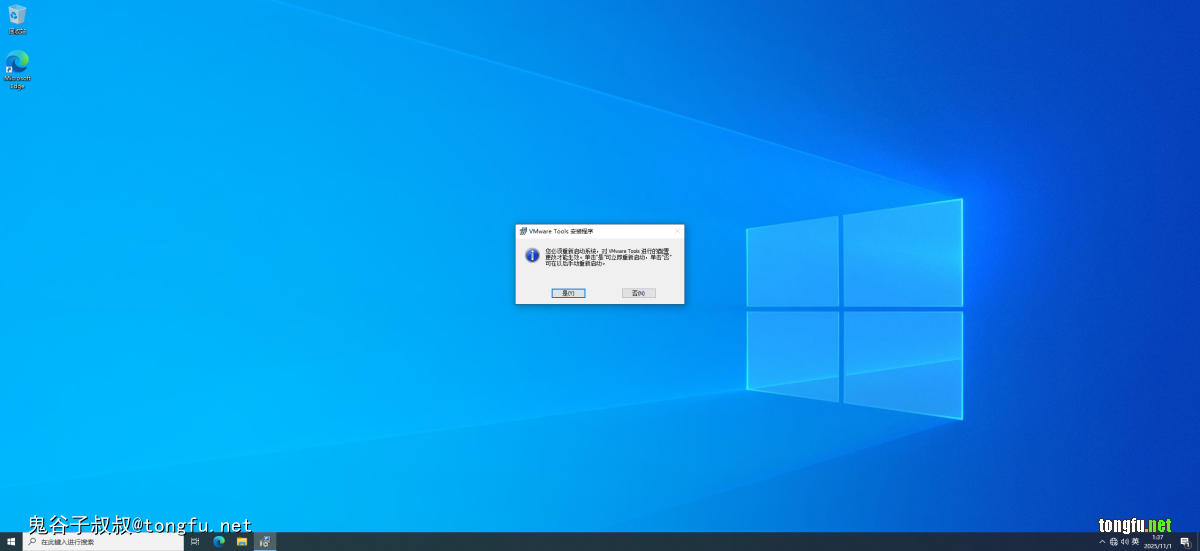Click the Show Desktop strip at taskbar edge
Image resolution: width=1200 pixels, height=551 pixels.
tap(1198, 542)
